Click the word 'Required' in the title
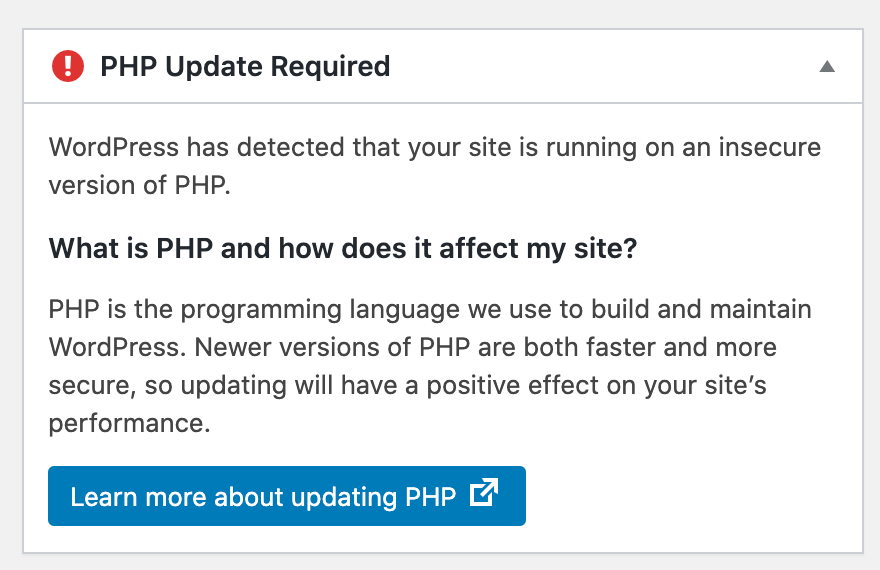The height and width of the screenshot is (570, 880). click(x=331, y=67)
